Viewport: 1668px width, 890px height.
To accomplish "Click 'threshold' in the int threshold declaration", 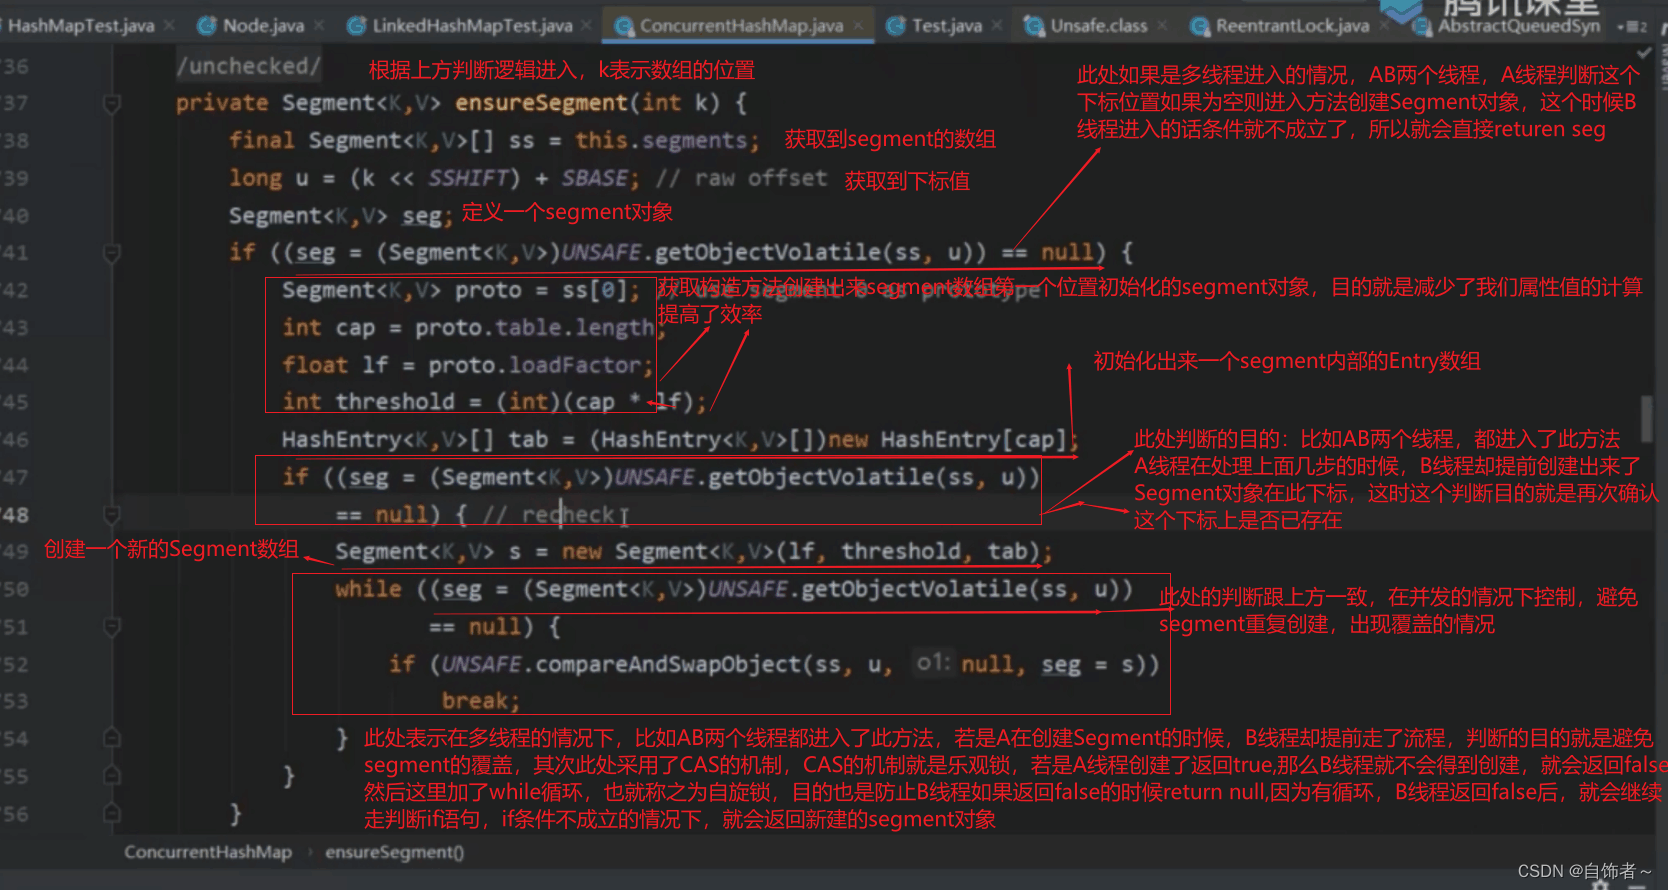I will point(395,402).
